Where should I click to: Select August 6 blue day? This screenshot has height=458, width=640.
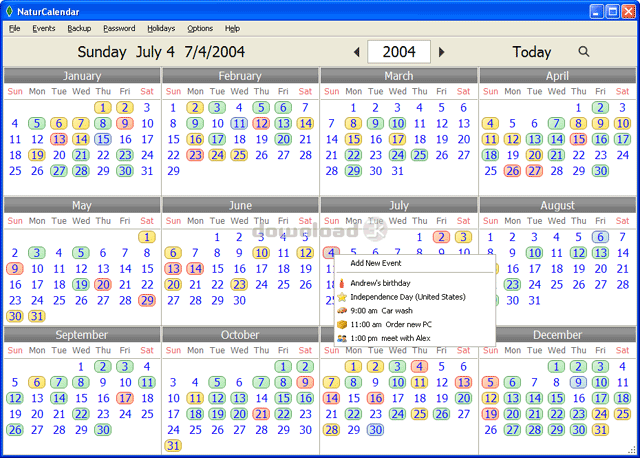point(600,237)
